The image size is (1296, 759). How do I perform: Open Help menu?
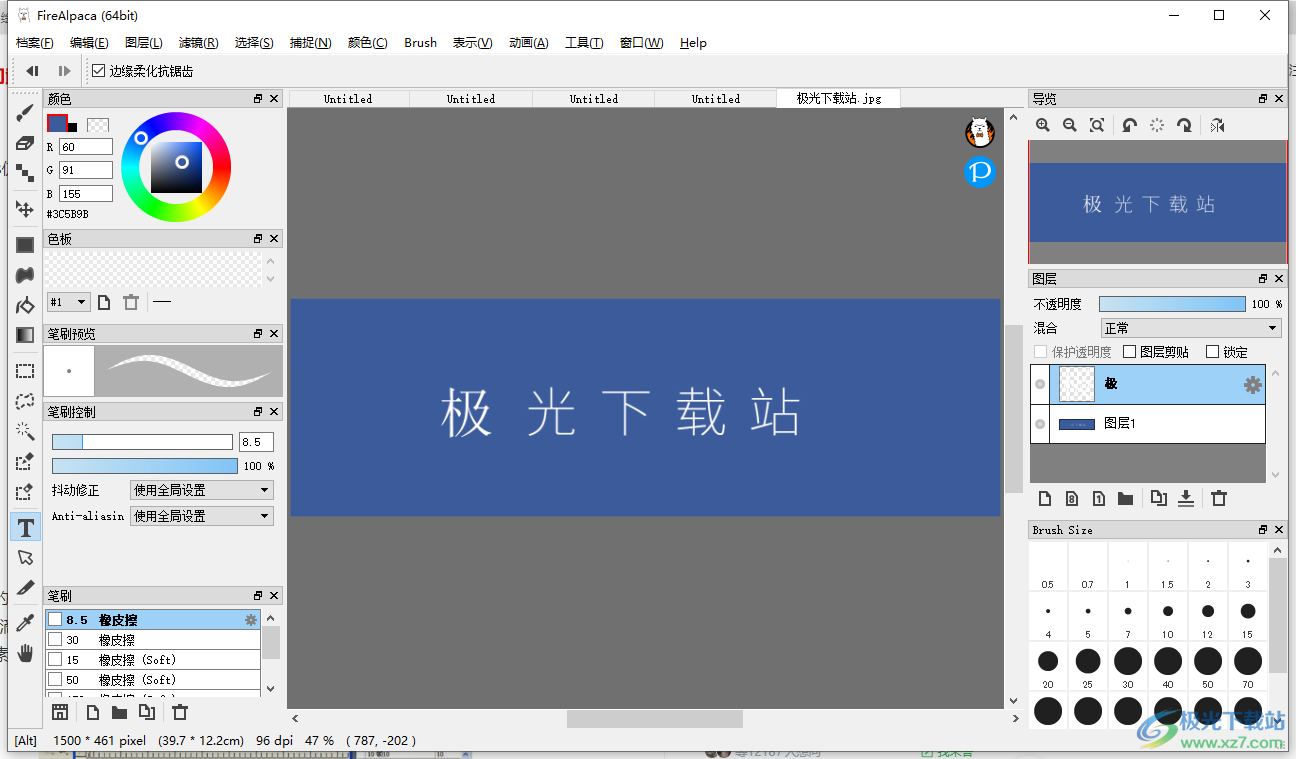(x=693, y=43)
